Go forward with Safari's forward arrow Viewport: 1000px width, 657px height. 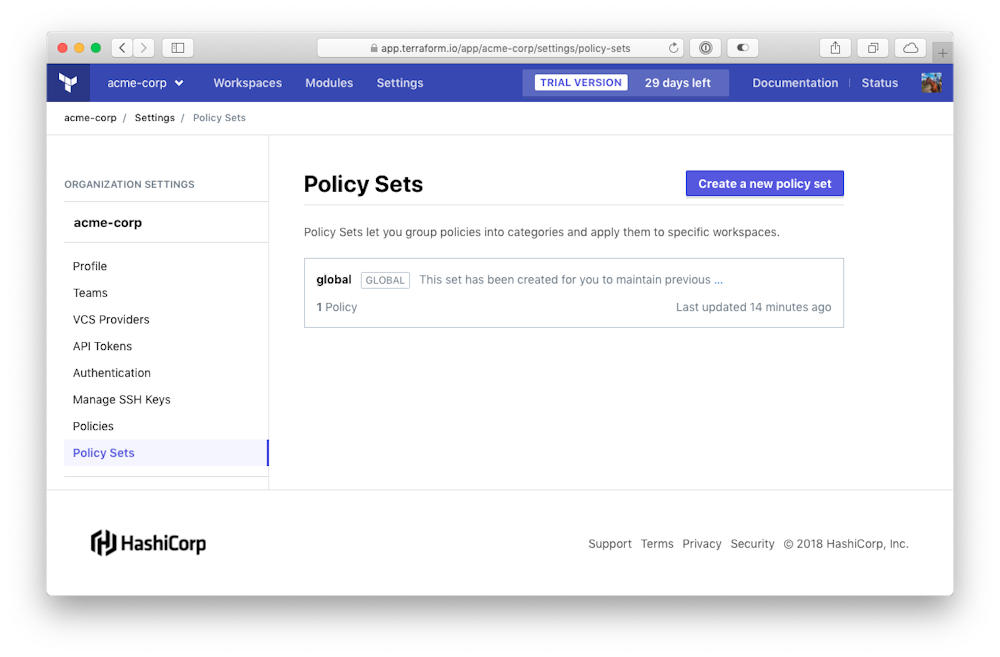(143, 48)
